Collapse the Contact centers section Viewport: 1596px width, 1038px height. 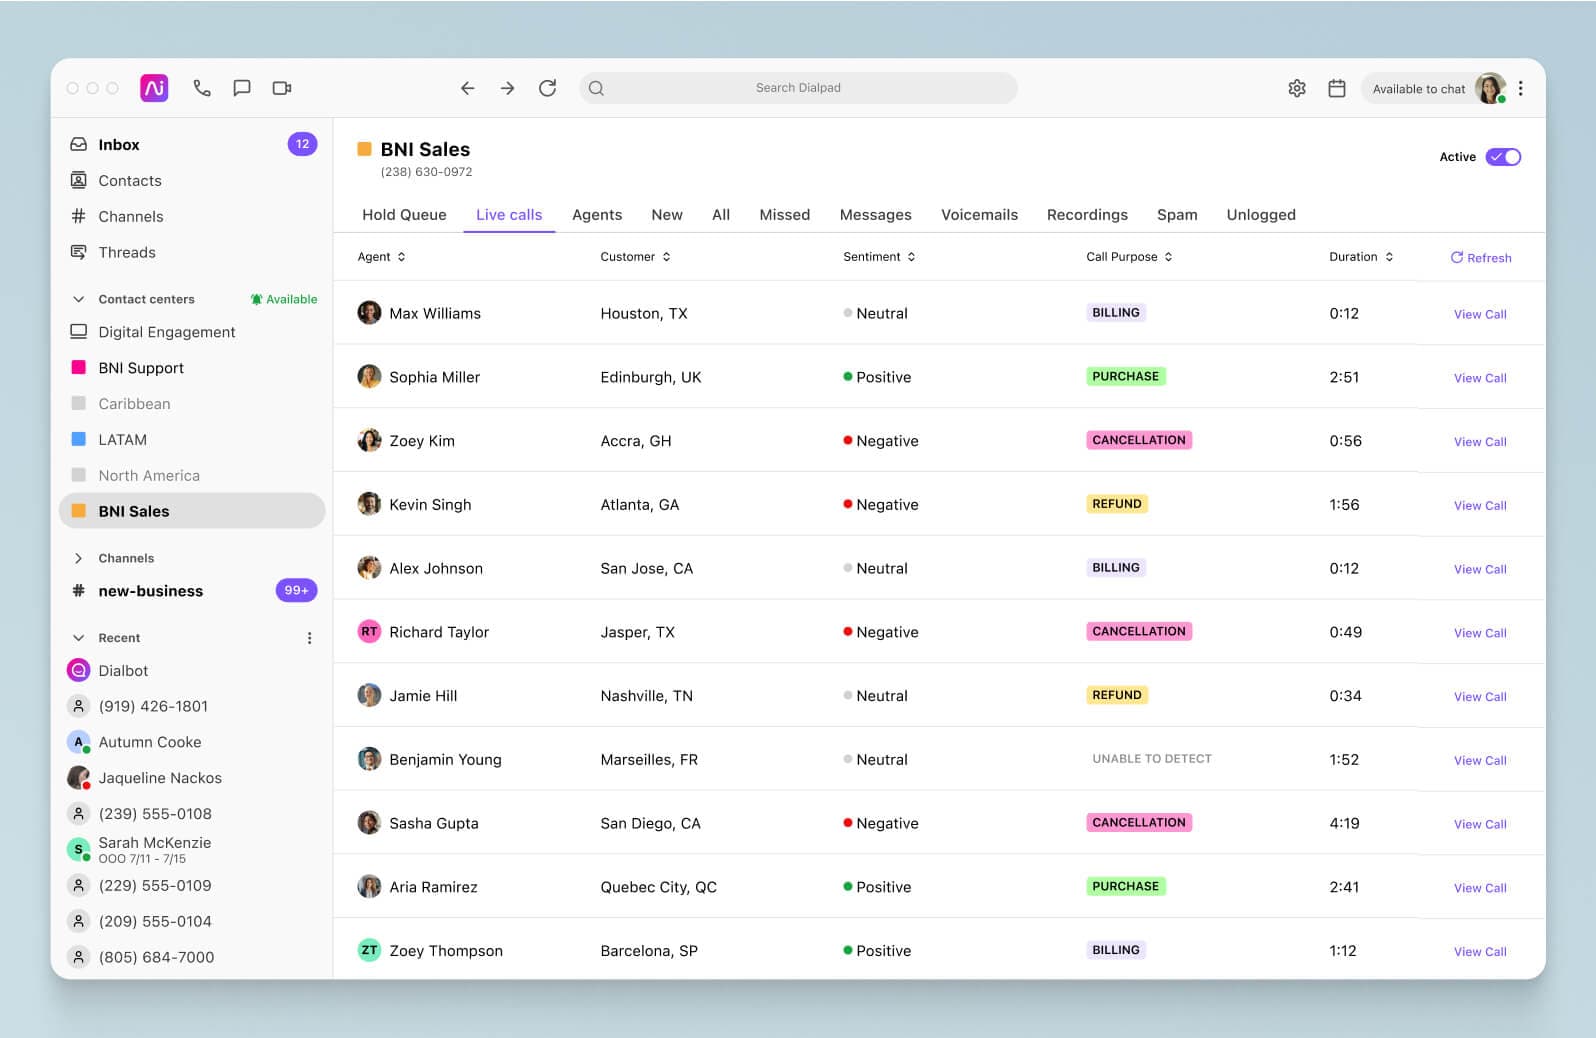pos(79,299)
